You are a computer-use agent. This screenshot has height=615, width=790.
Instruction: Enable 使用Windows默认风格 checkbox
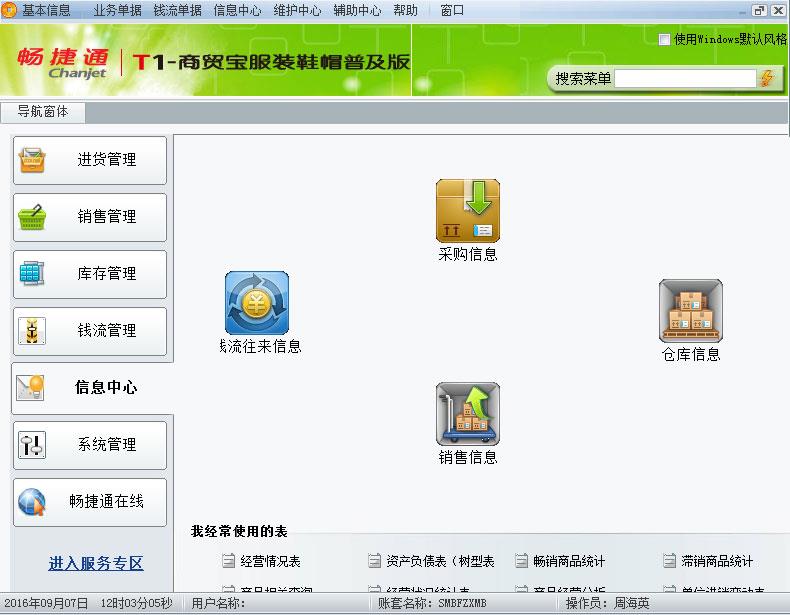click(665, 39)
